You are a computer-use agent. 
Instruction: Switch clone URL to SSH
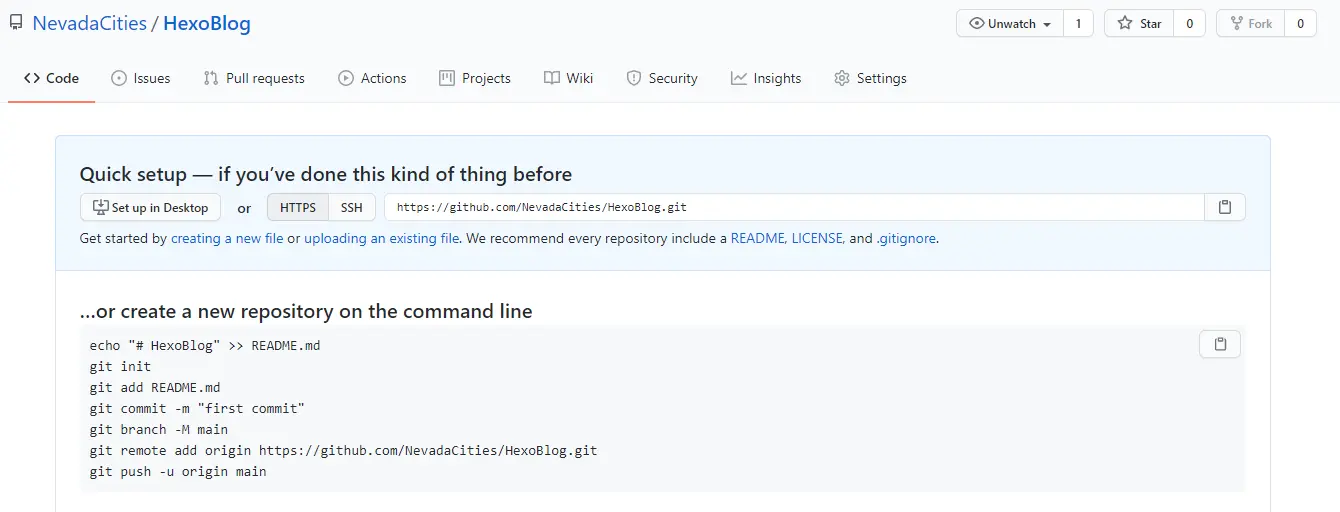(x=351, y=207)
